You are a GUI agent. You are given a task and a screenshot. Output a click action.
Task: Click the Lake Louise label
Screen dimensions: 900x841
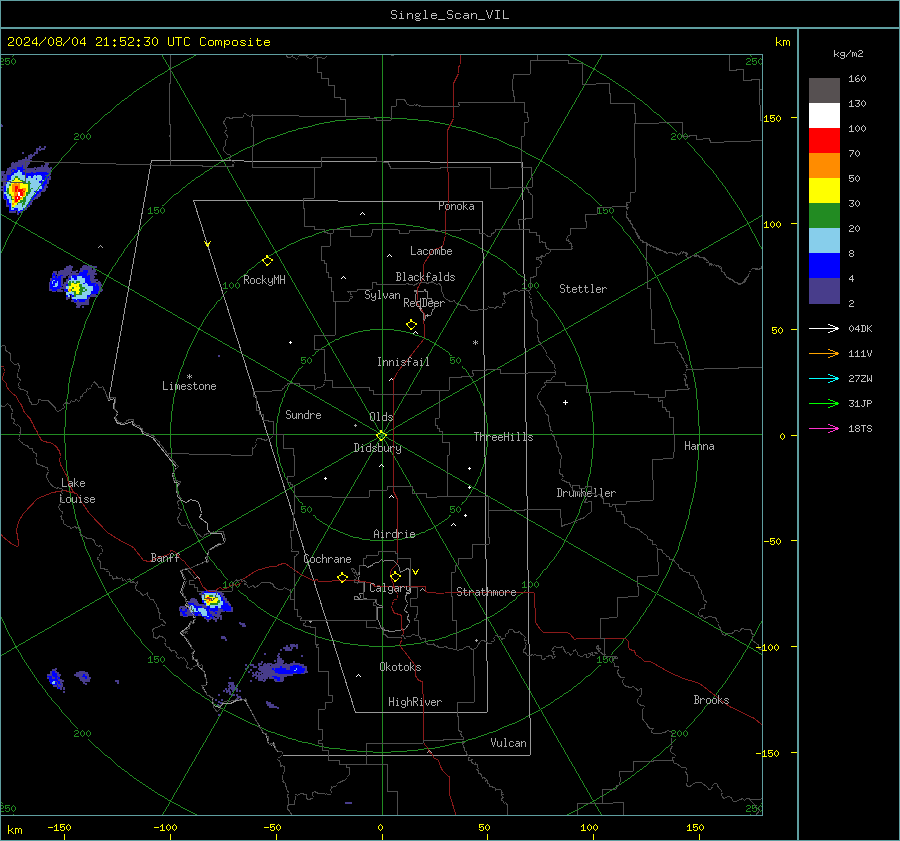coord(77,491)
